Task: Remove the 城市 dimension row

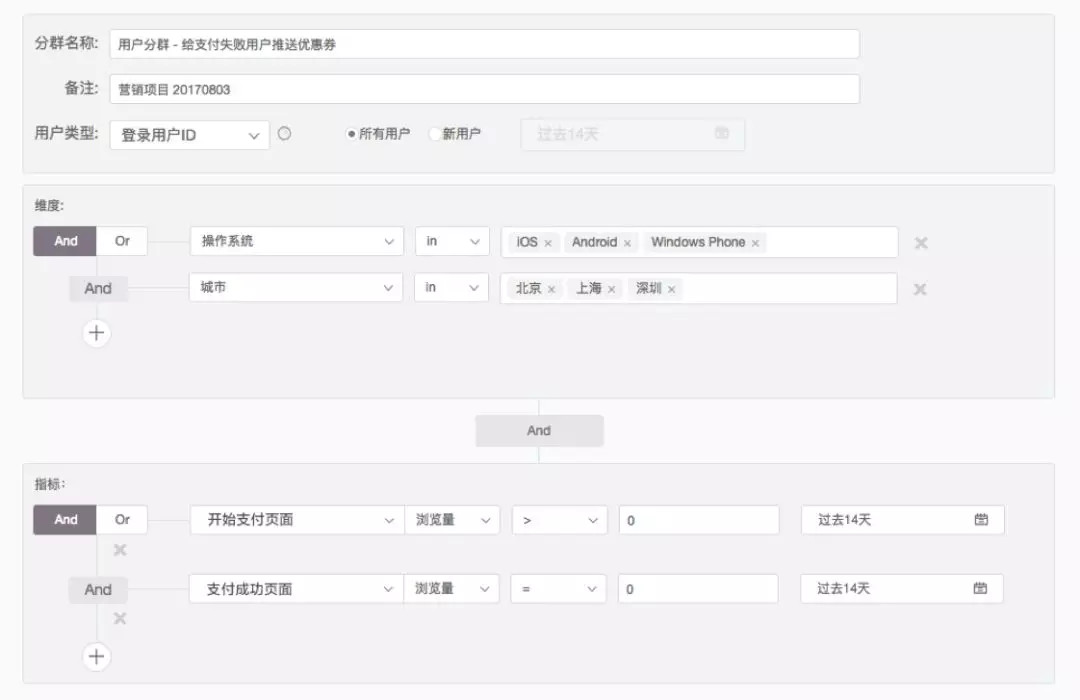Action: (919, 288)
